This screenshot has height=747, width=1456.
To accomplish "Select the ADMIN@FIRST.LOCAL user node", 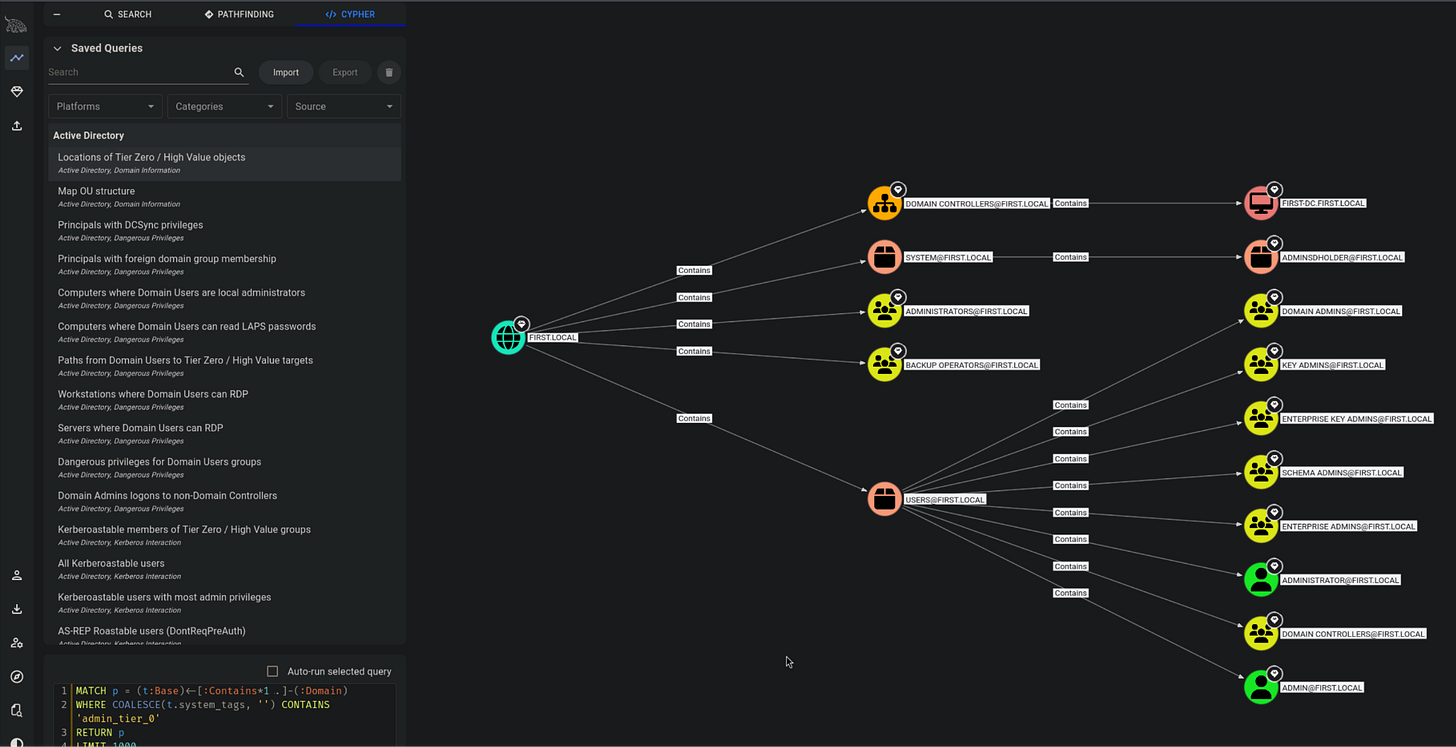I will [x=1260, y=687].
